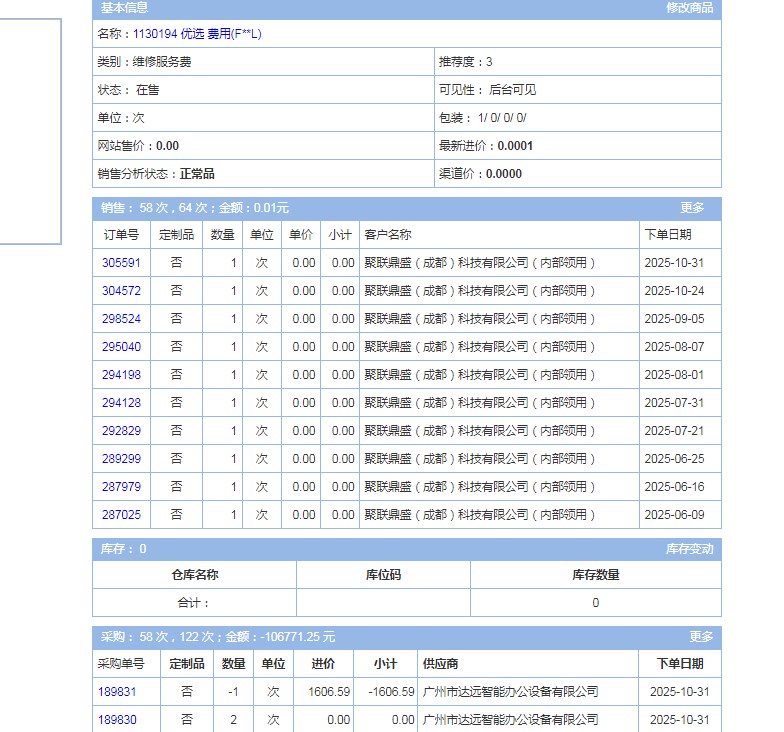Open sales order 287979
Image resolution: width=784 pixels, height=732 pixels.
coord(121,487)
